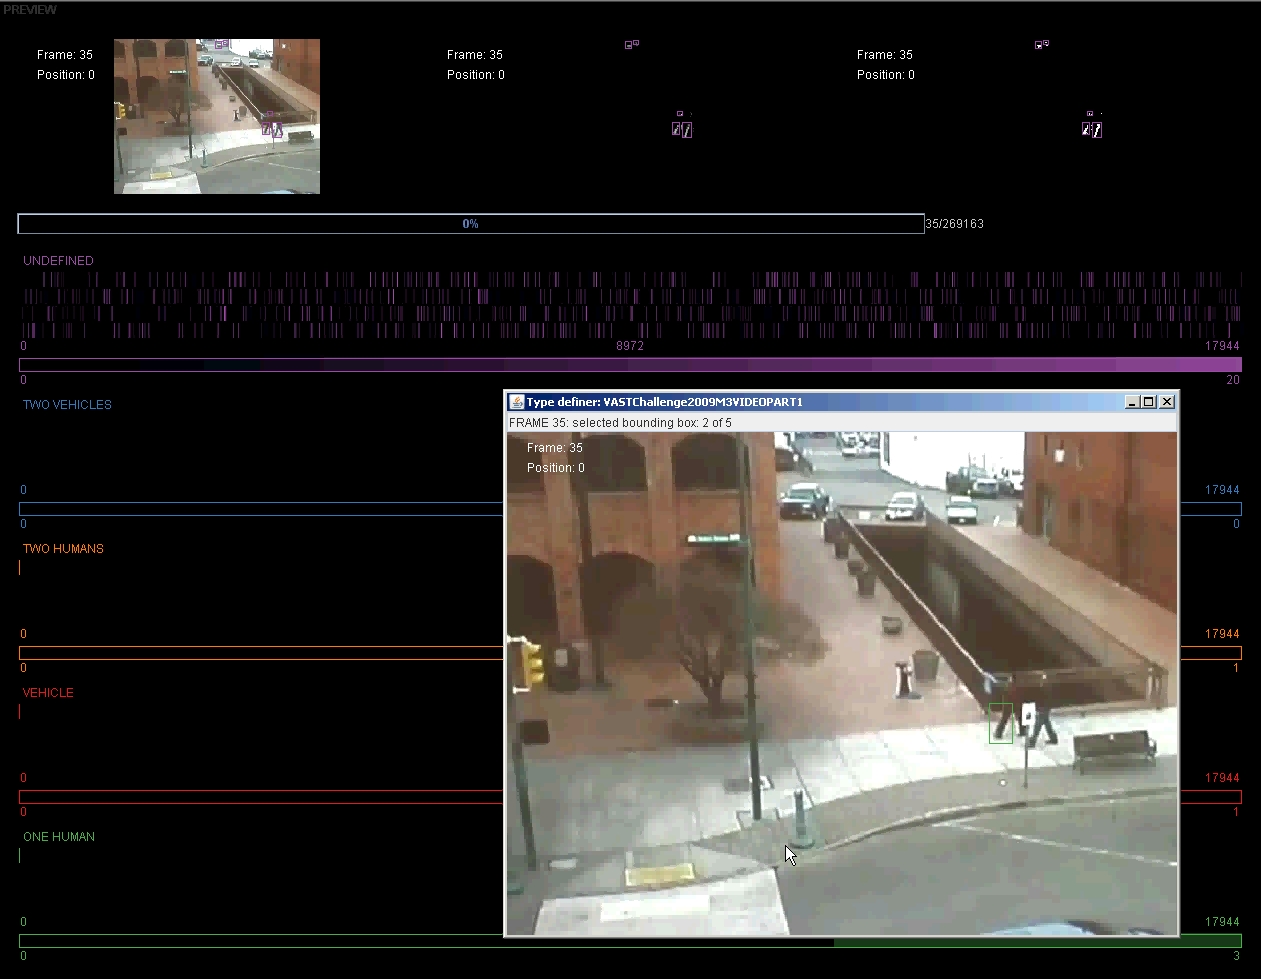The width and height of the screenshot is (1261, 979).
Task: Select the TWO VEHICLES category label
Action: point(67,404)
